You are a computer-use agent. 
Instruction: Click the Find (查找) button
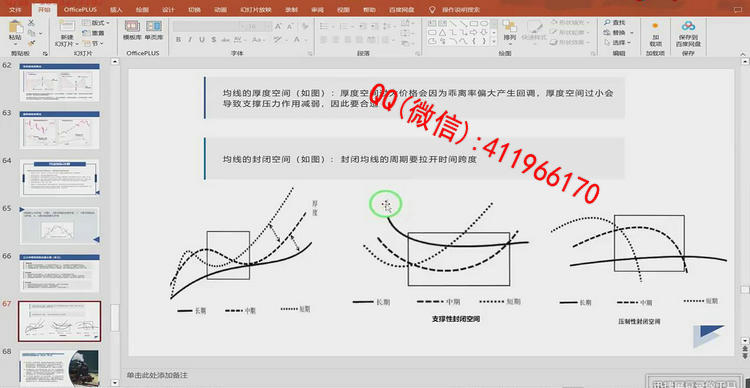(x=615, y=22)
